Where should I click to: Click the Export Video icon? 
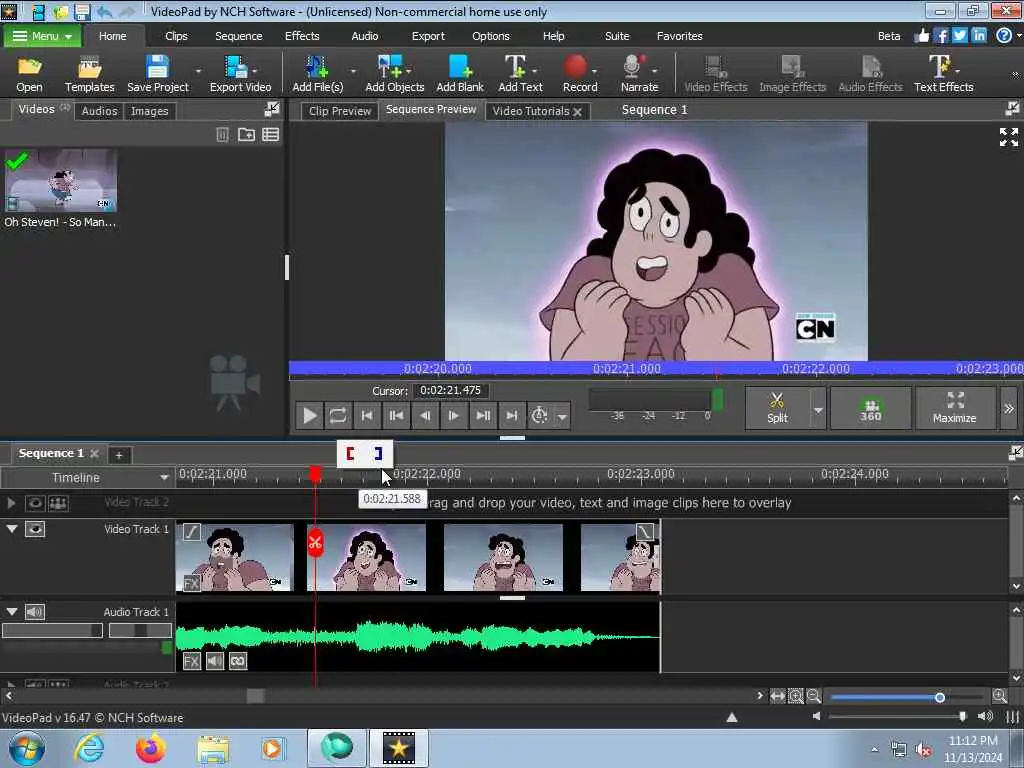point(240,73)
